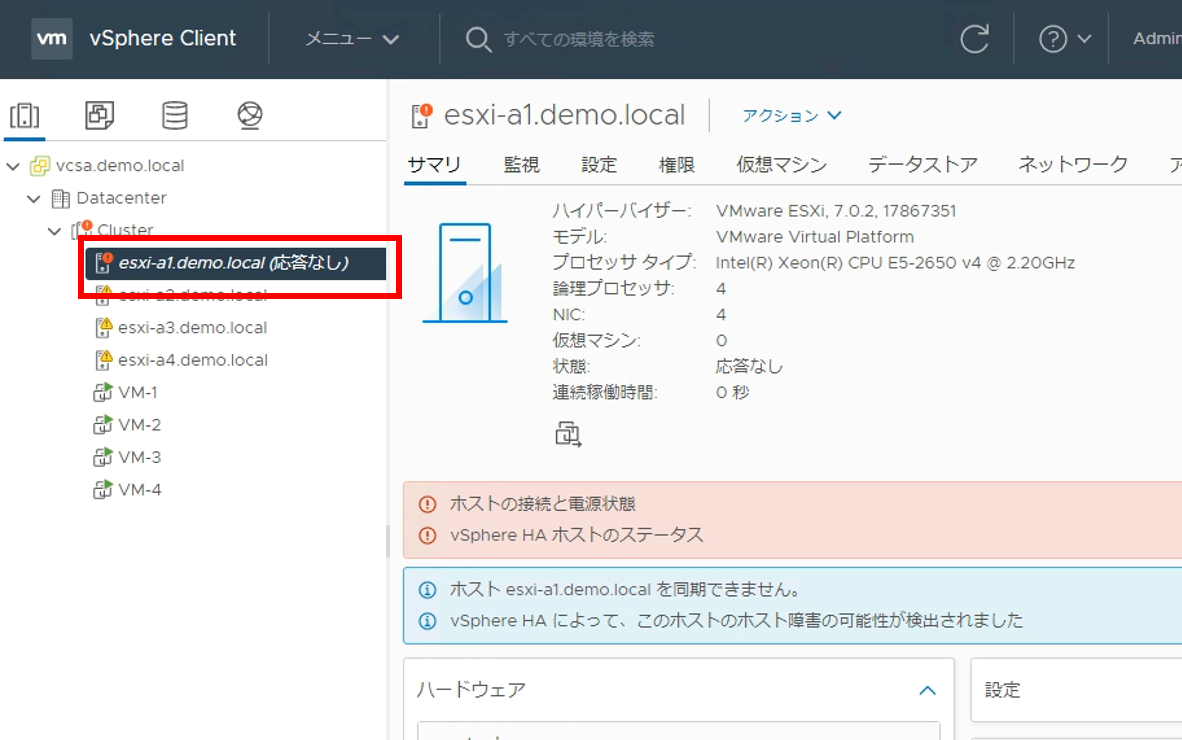Click the navigator pane splitter handle
The image size is (1182, 740).
pos(388,541)
